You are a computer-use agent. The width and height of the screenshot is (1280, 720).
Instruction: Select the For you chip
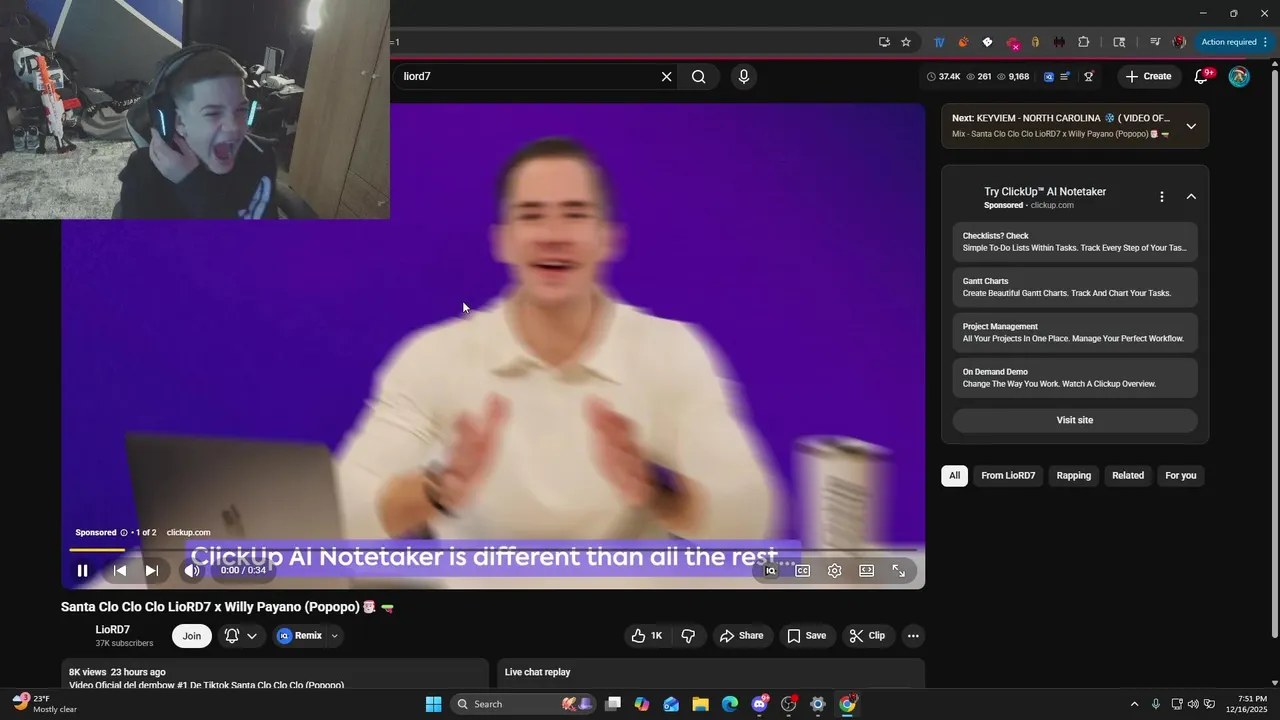point(1180,475)
